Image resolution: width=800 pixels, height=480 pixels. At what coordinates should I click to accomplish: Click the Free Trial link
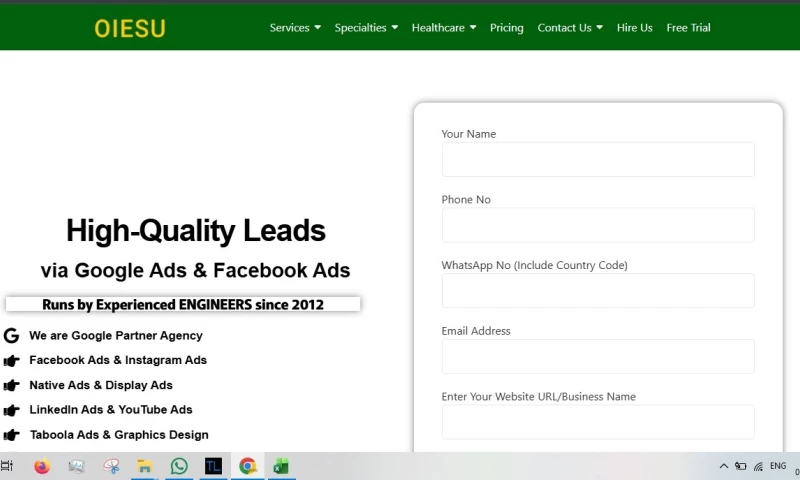[x=688, y=28]
